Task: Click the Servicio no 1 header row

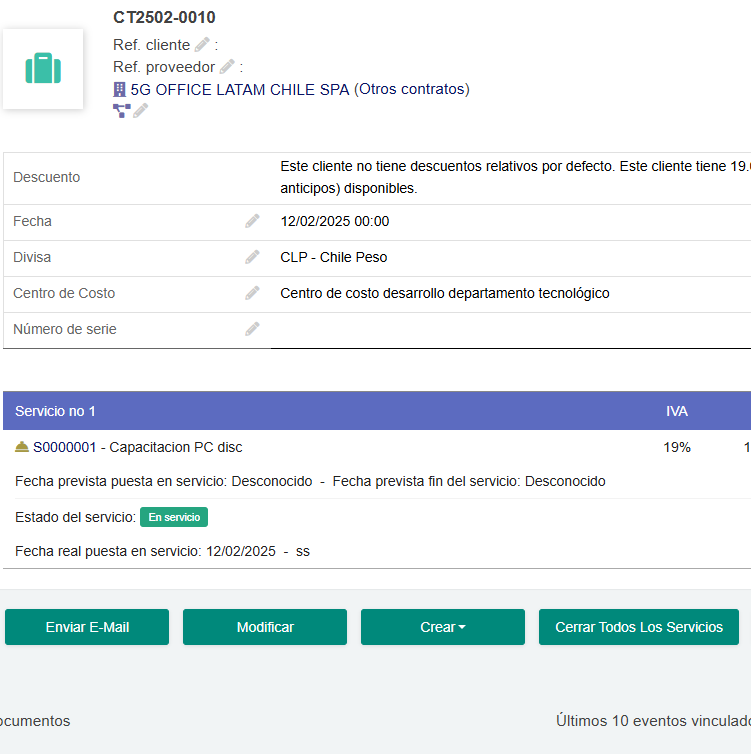Action: (x=56, y=411)
